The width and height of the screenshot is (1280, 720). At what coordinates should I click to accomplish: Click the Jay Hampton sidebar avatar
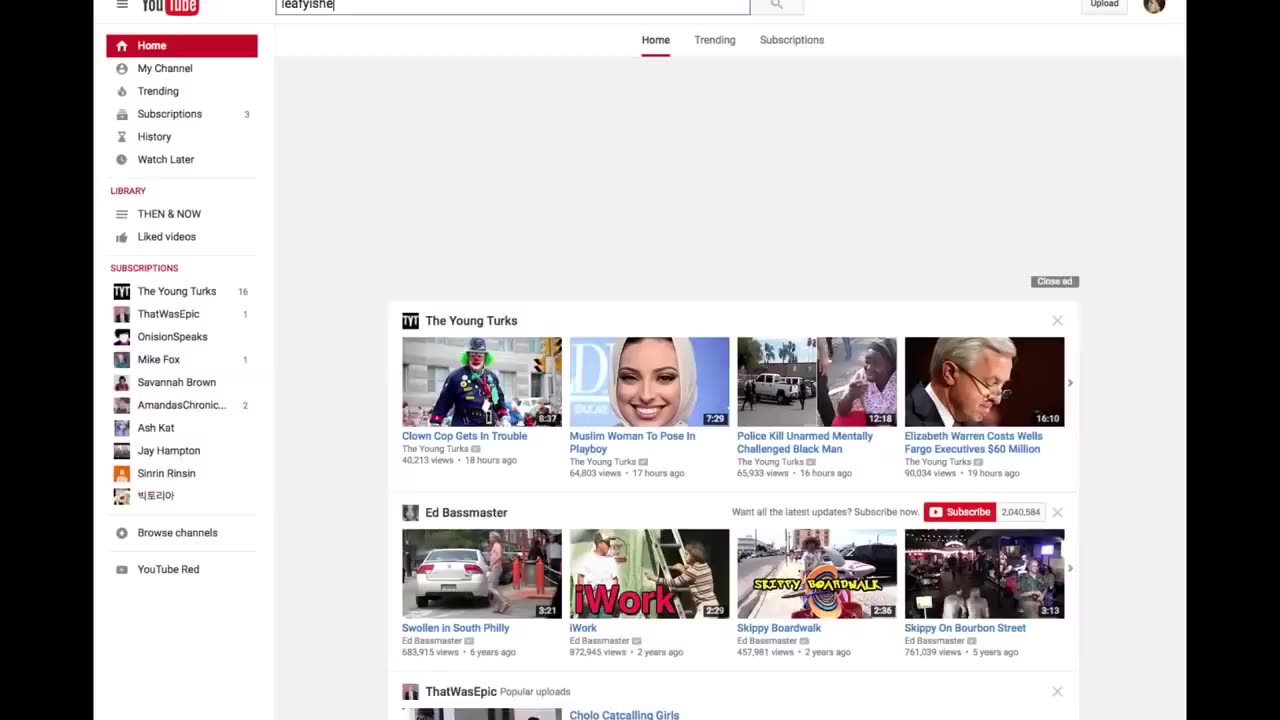pos(122,451)
